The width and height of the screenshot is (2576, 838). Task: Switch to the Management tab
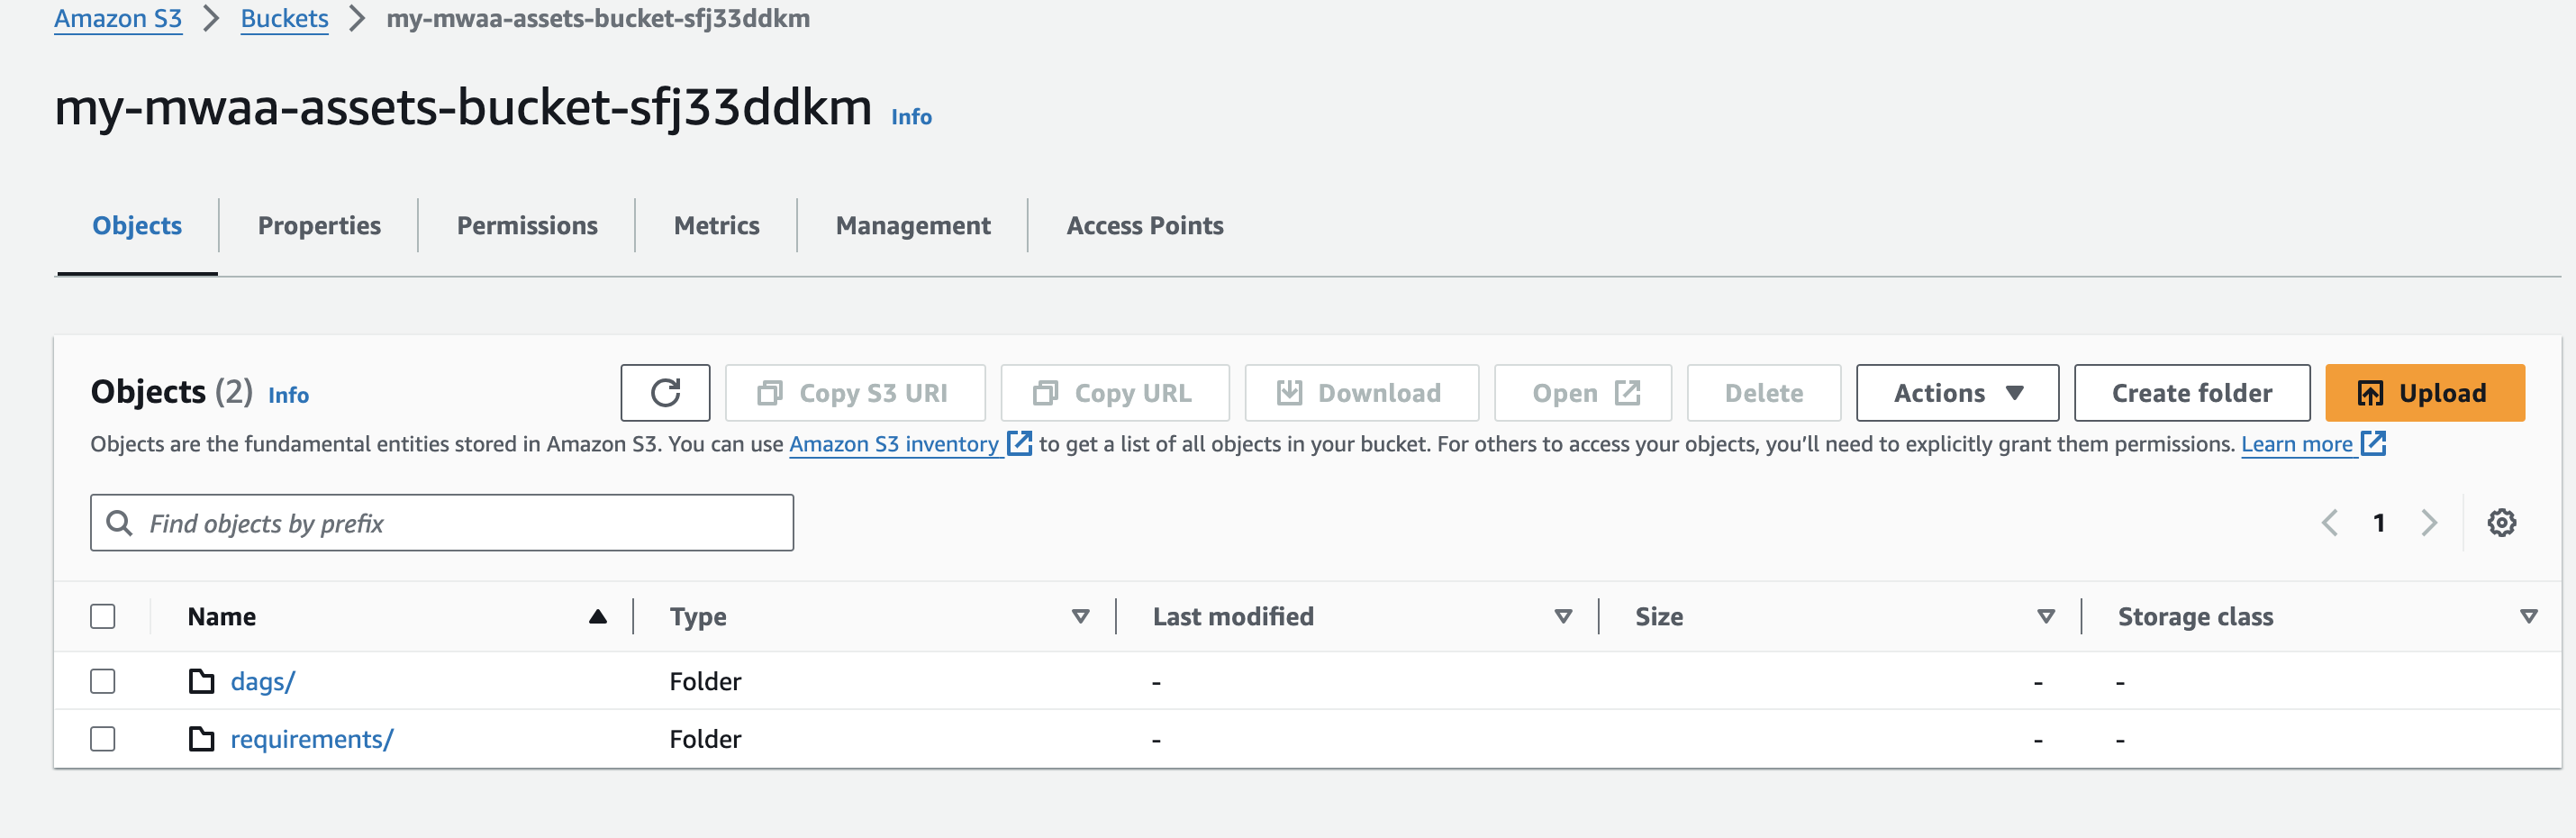[913, 226]
